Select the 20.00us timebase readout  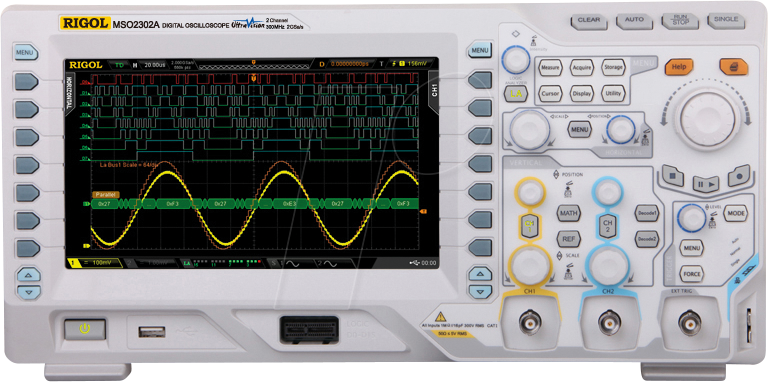pyautogui.click(x=156, y=65)
